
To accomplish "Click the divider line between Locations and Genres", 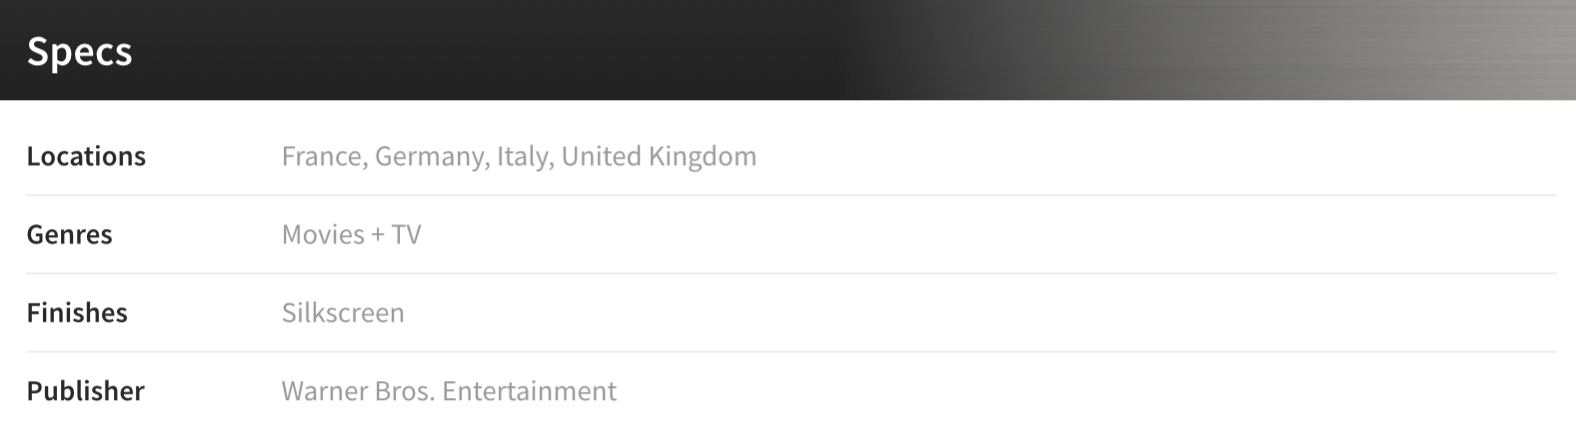I will pos(791,195).
